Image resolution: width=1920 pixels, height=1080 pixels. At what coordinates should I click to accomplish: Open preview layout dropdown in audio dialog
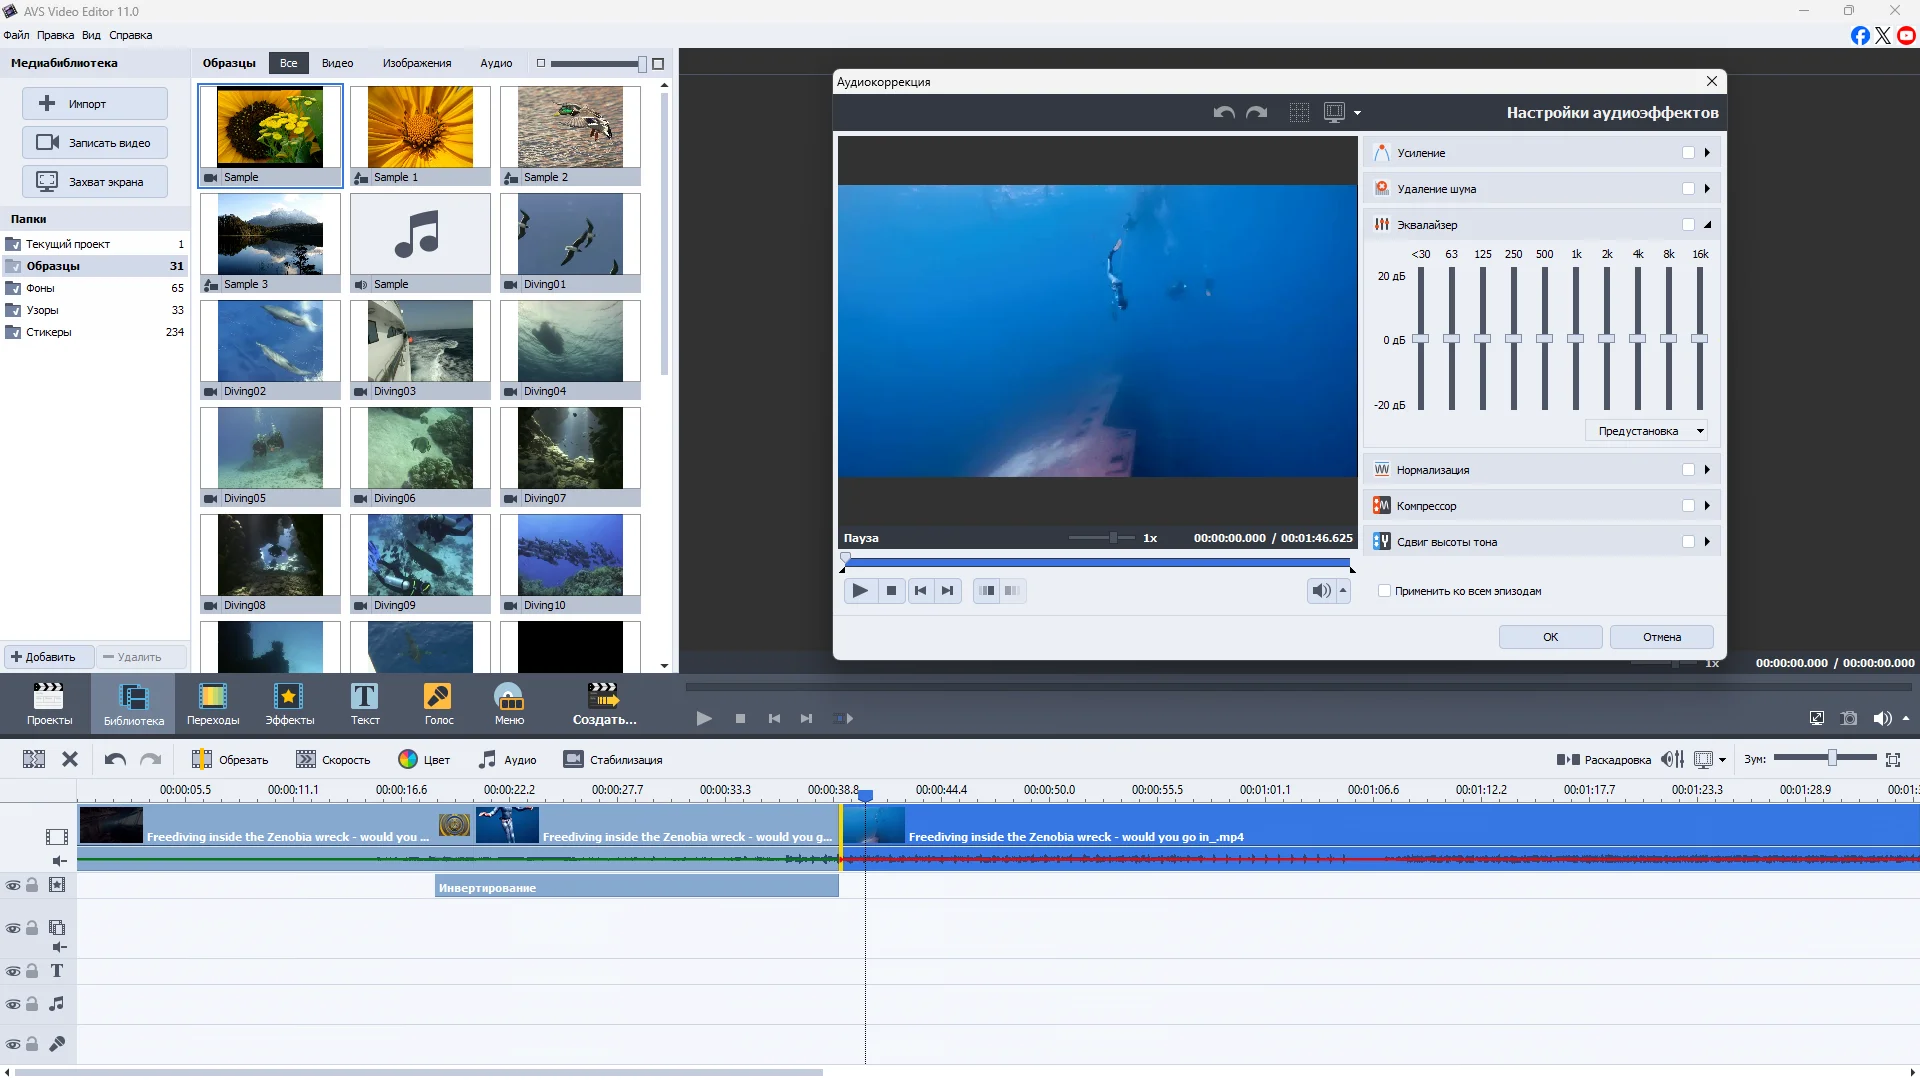point(1357,113)
